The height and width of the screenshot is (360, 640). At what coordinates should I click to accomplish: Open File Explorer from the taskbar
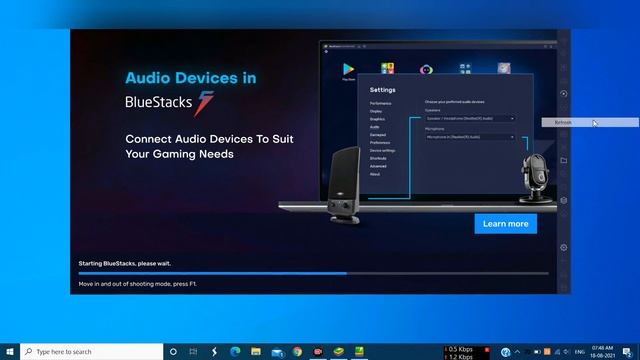pos(256,351)
